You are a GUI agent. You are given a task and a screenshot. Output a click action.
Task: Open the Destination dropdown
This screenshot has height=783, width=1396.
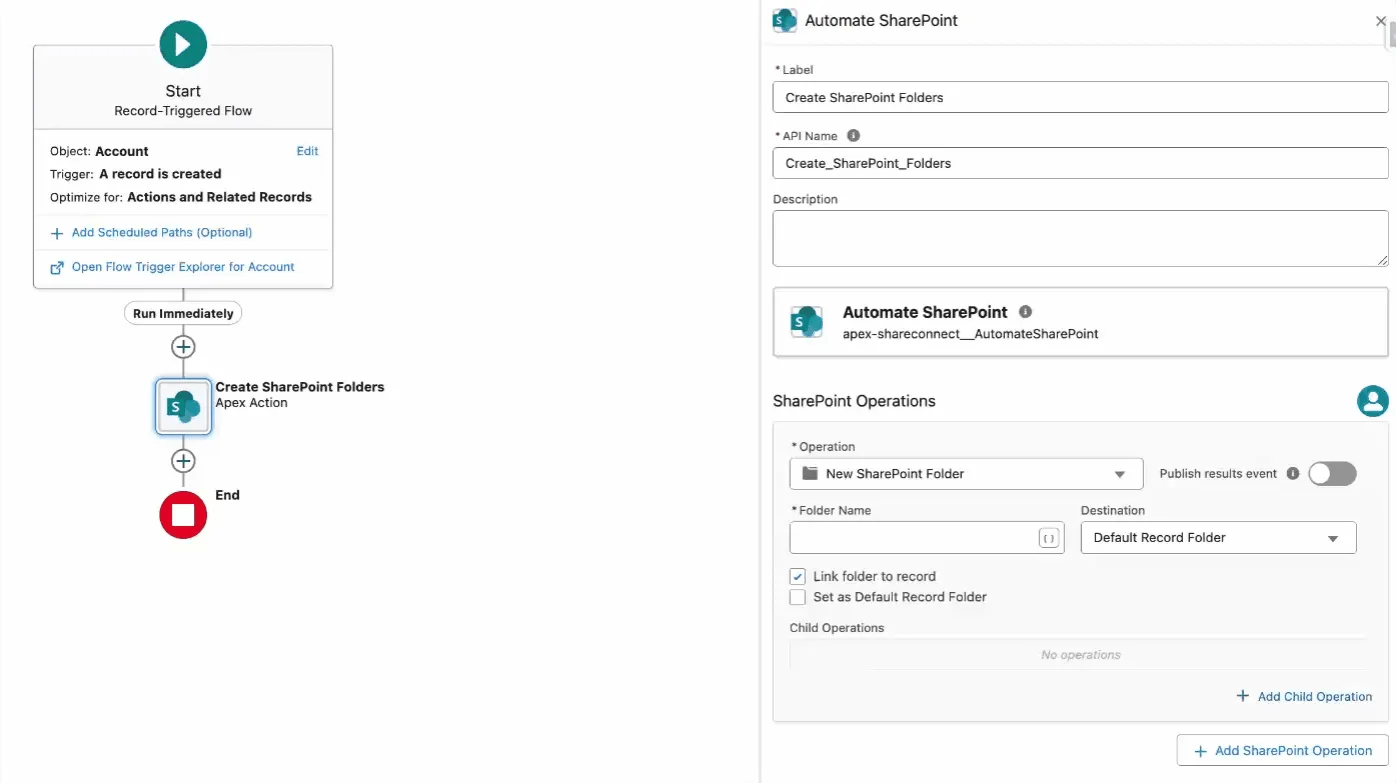click(x=1219, y=537)
